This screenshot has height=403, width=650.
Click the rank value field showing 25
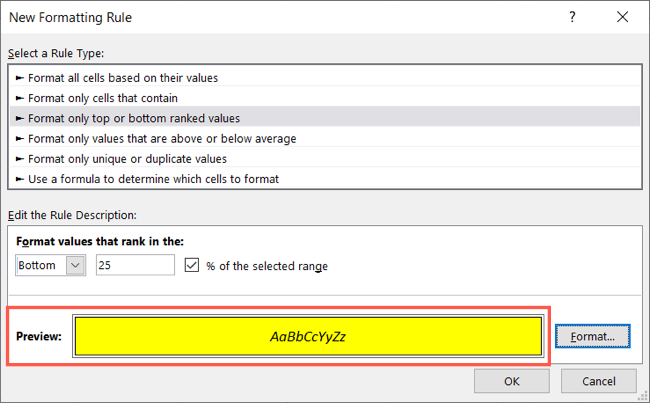click(135, 266)
